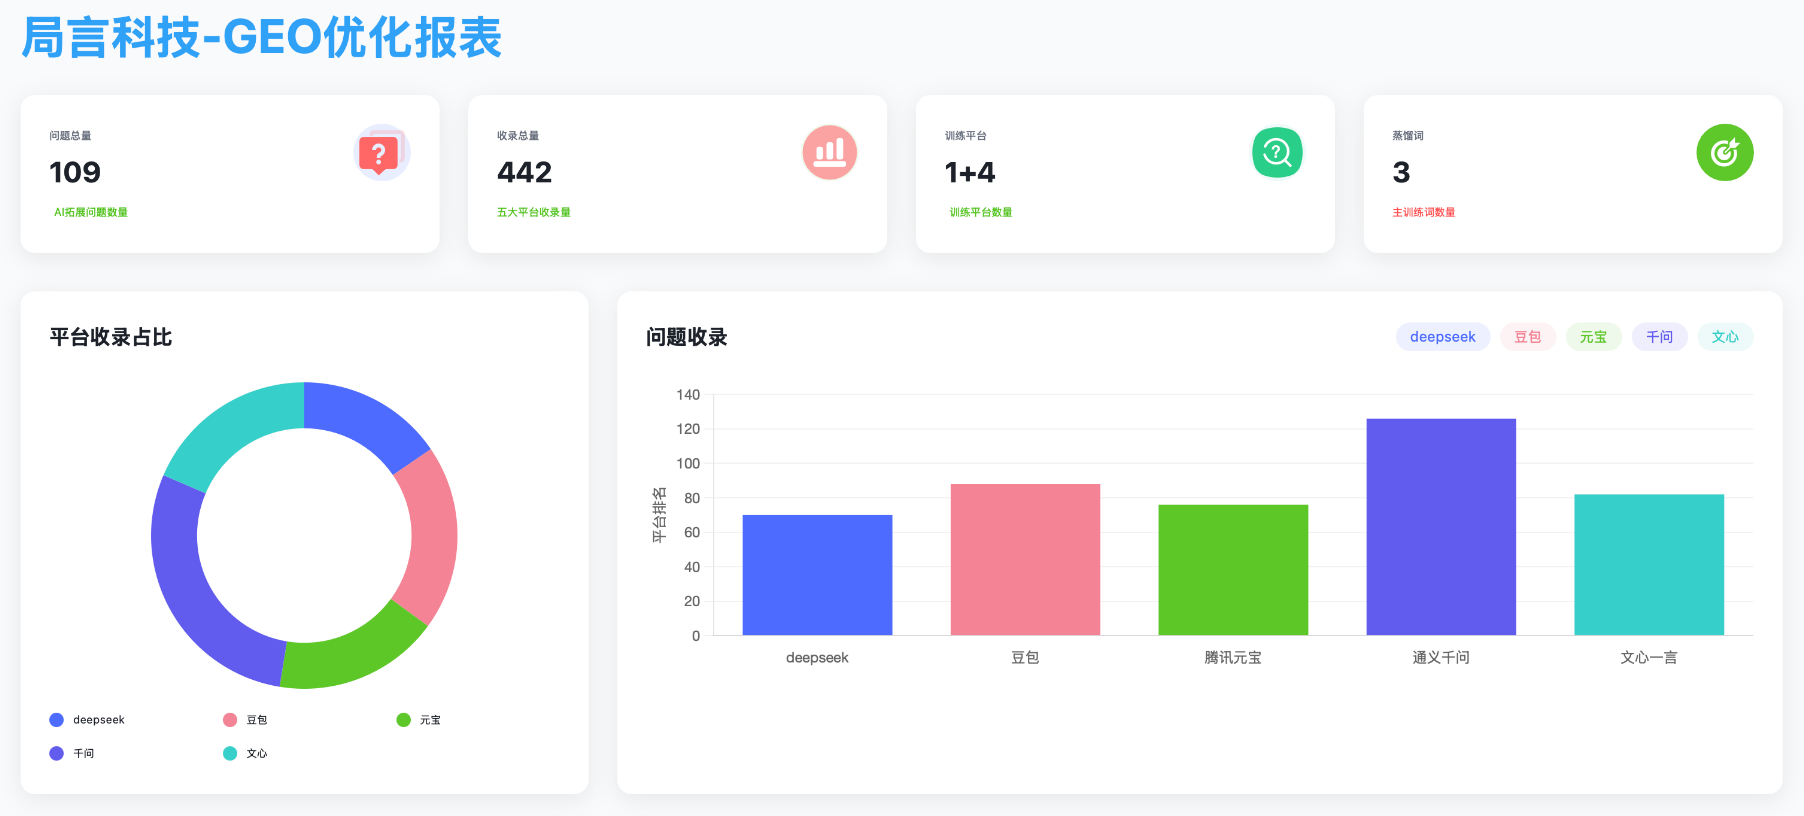Viewport: 1804px width, 816px height.
Task: Click the 文心一言 teal bar
Action: (x=1648, y=565)
